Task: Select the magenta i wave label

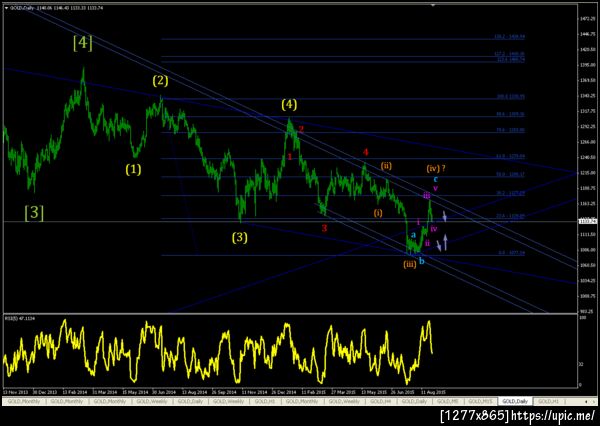Action: click(418, 222)
